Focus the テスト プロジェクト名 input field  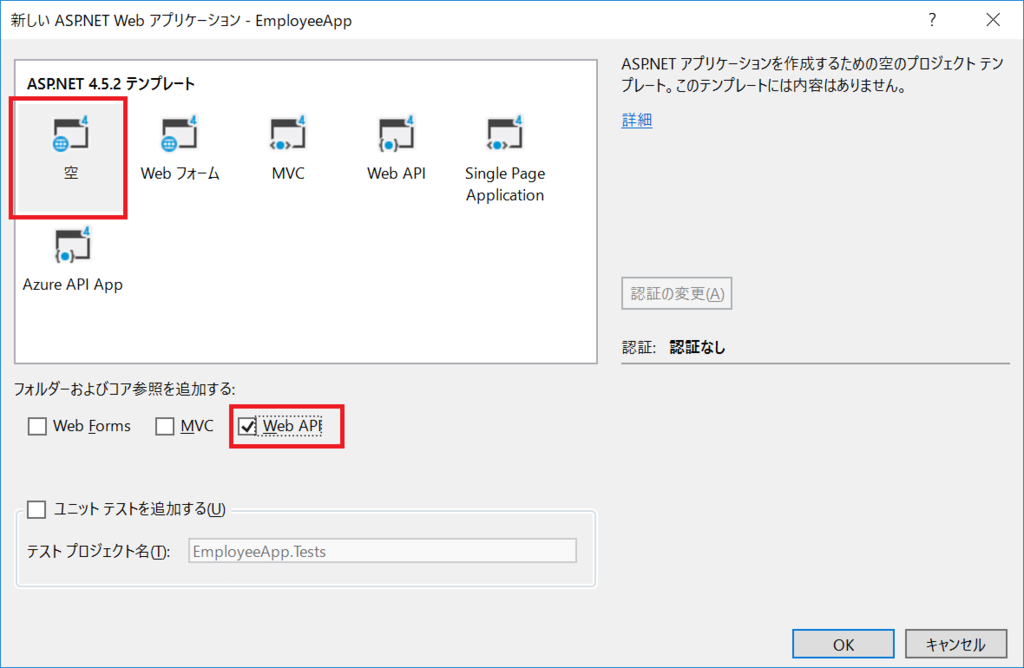[383, 551]
